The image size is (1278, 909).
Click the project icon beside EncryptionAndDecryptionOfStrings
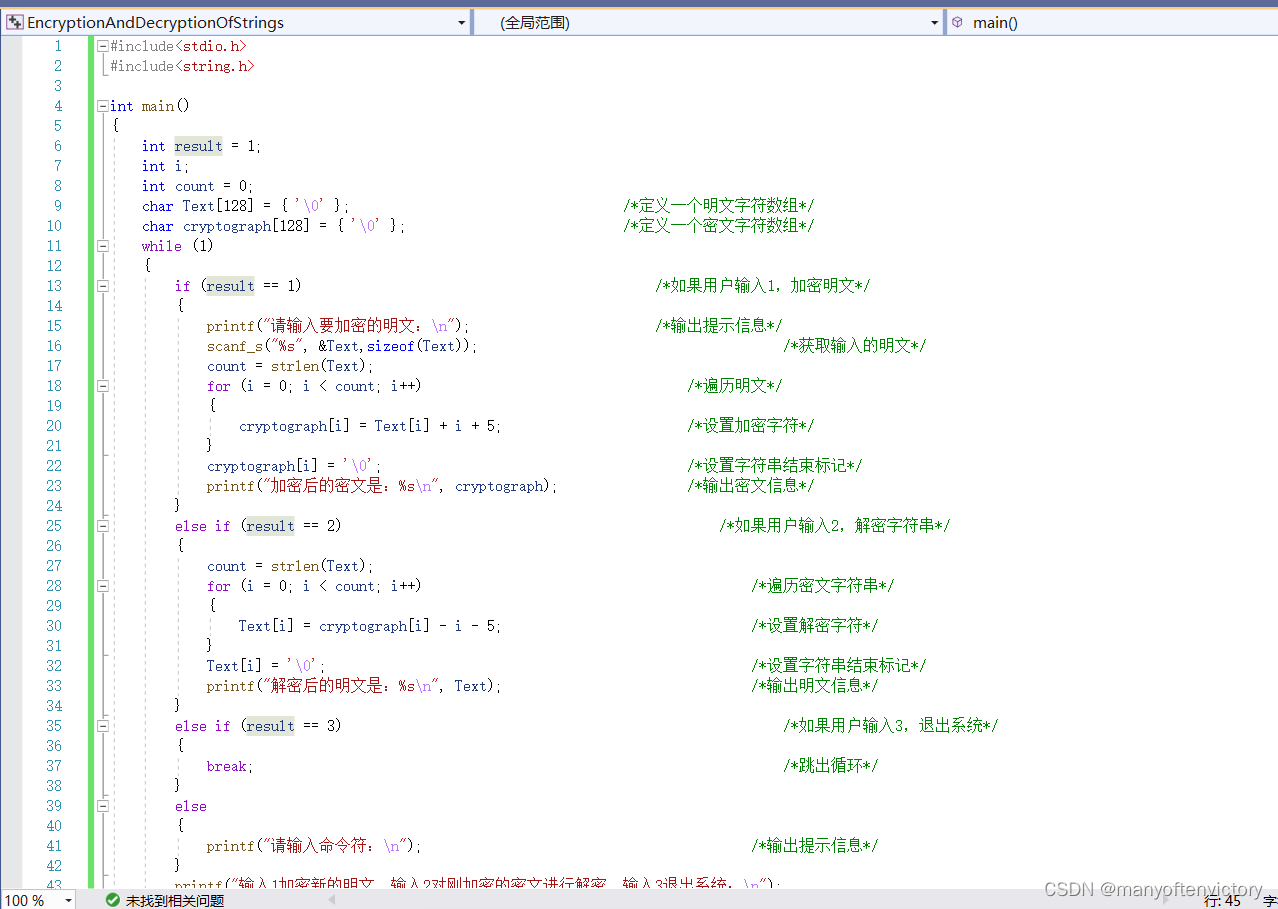(x=15, y=22)
